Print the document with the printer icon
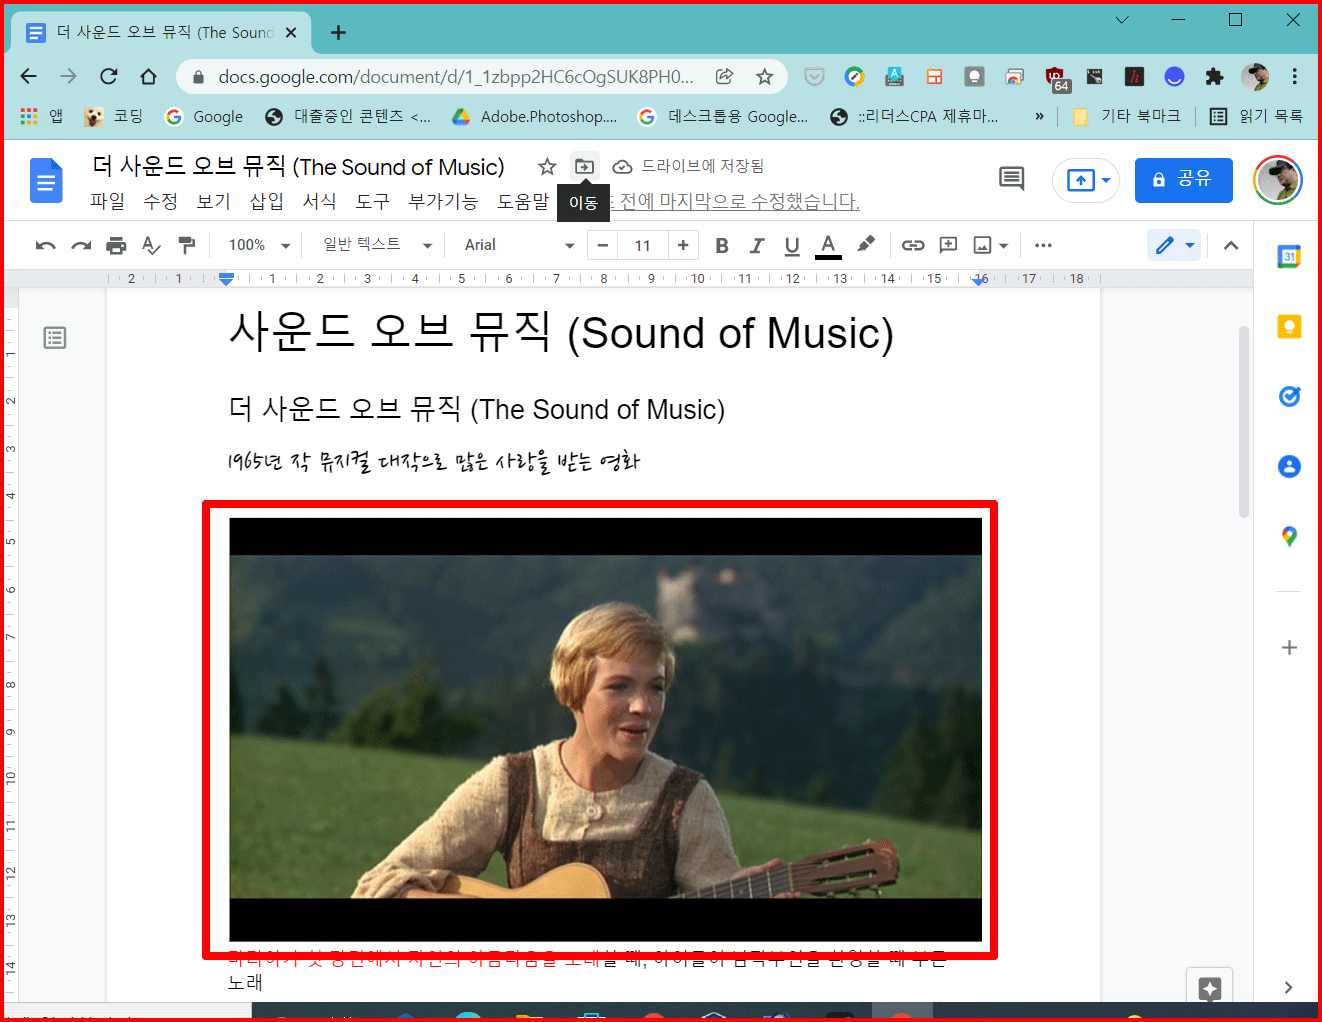The width and height of the screenshot is (1322, 1022). (116, 245)
